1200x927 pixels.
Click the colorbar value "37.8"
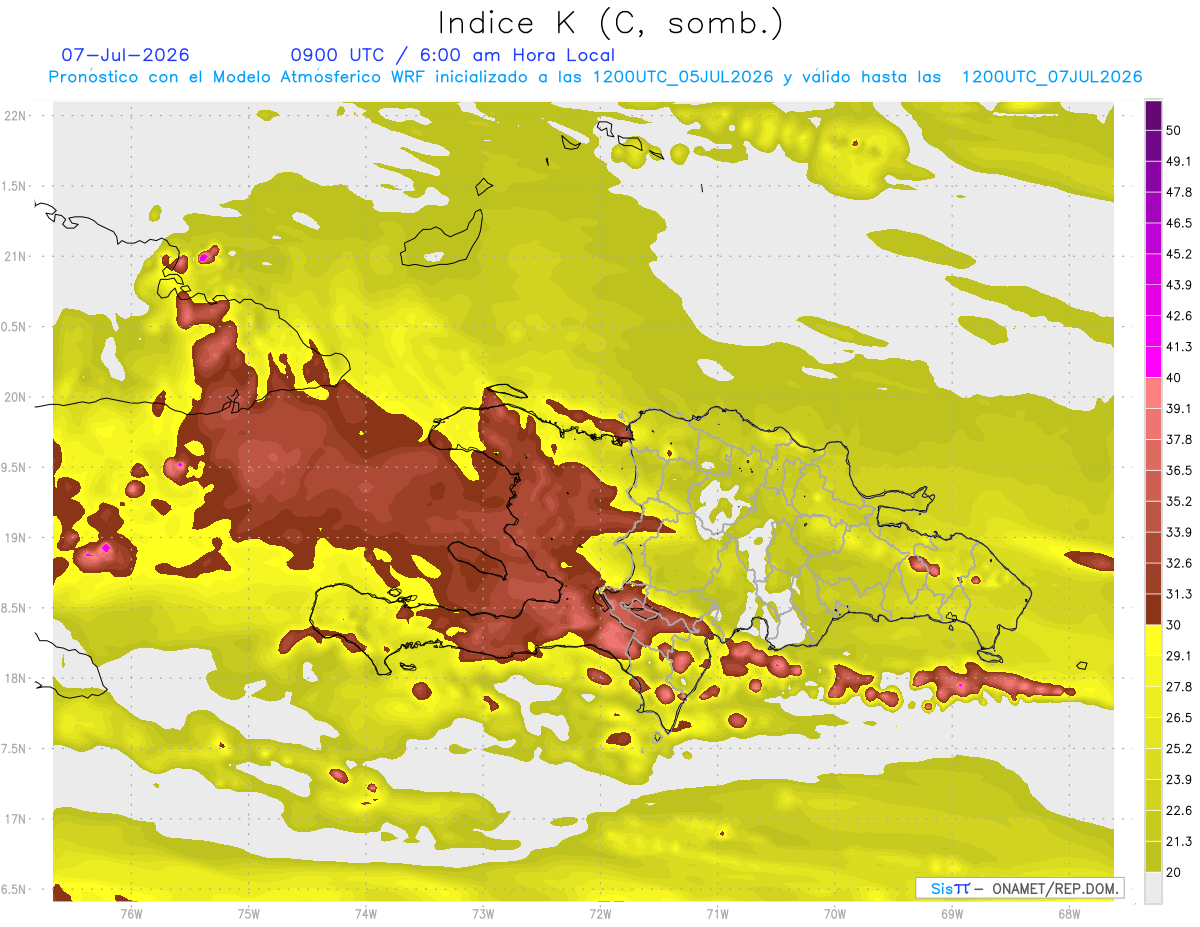1179,440
